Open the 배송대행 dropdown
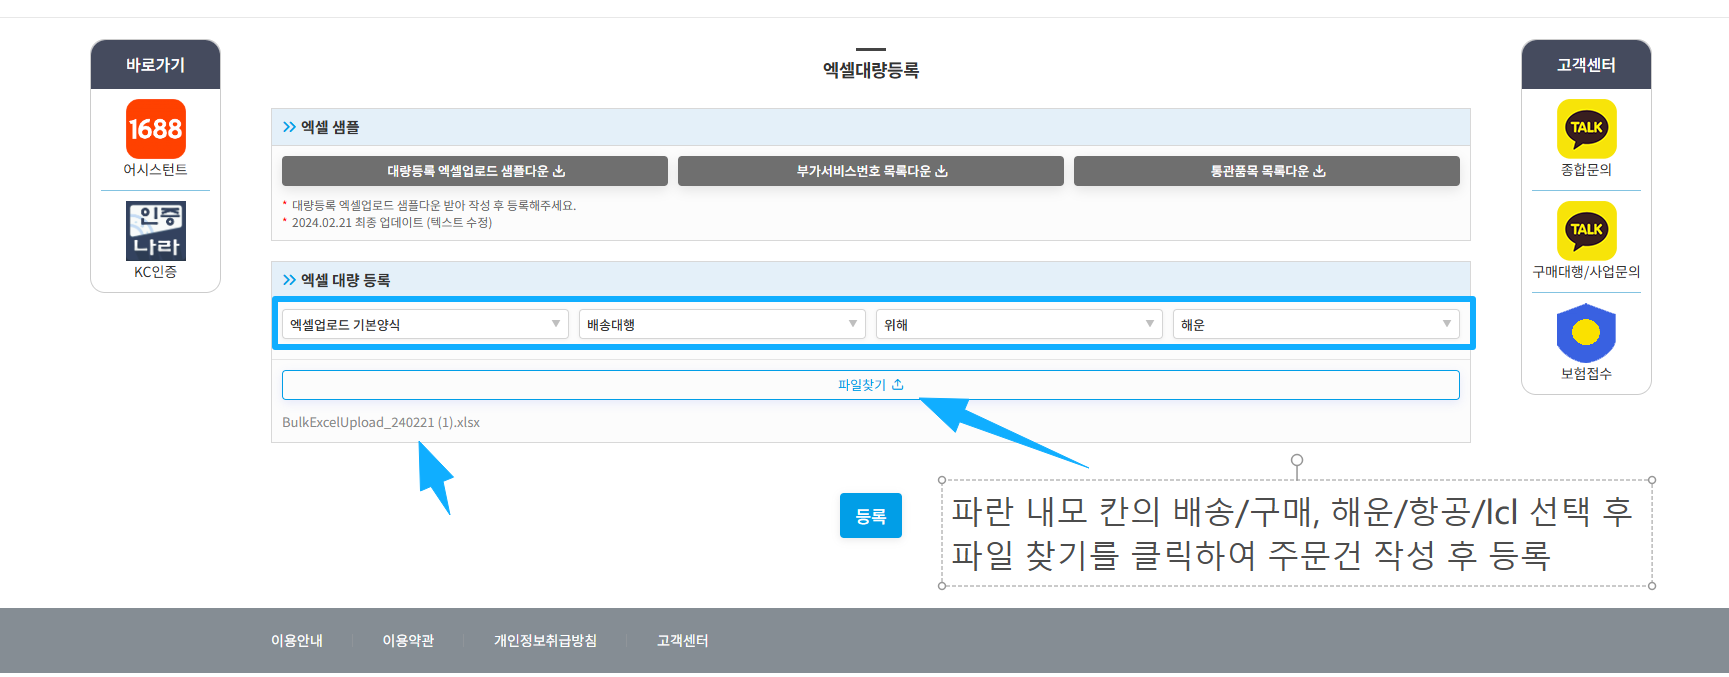1729x677 pixels. pyautogui.click(x=721, y=324)
